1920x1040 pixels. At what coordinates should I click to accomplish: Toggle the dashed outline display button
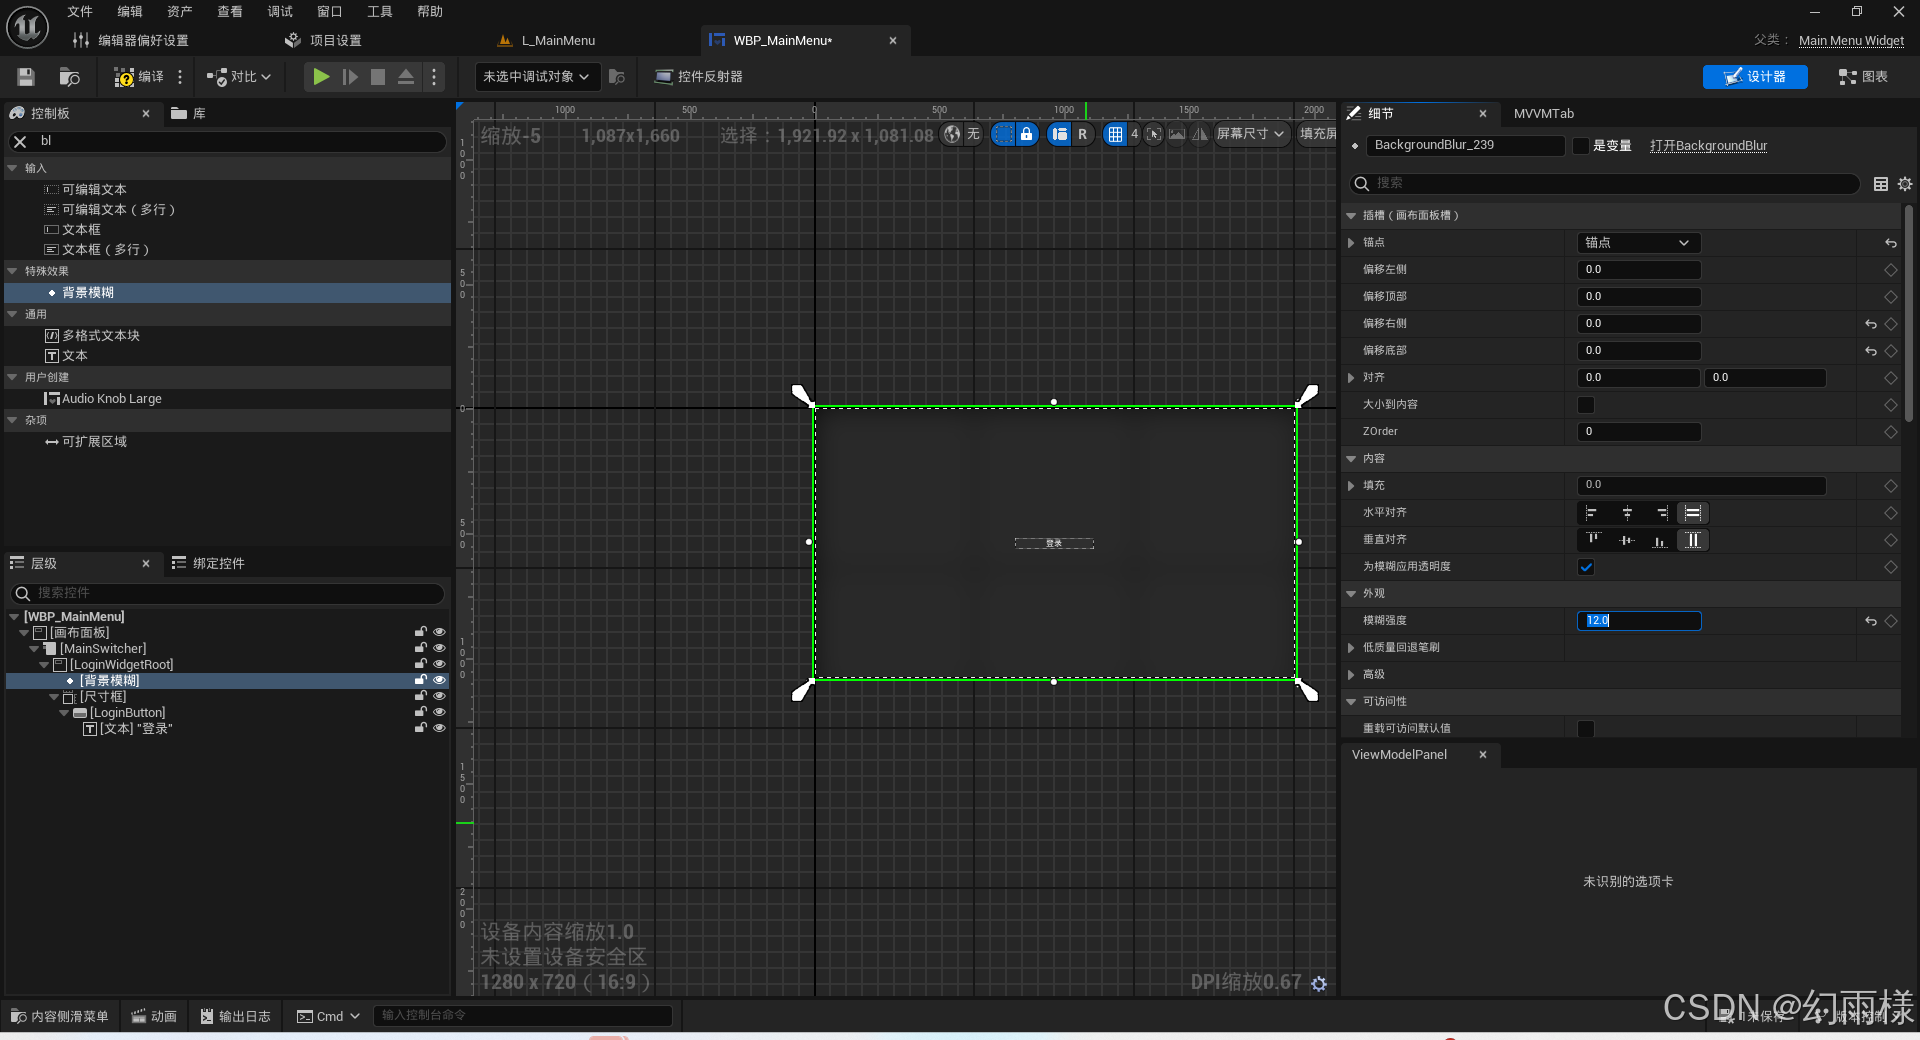1003,134
